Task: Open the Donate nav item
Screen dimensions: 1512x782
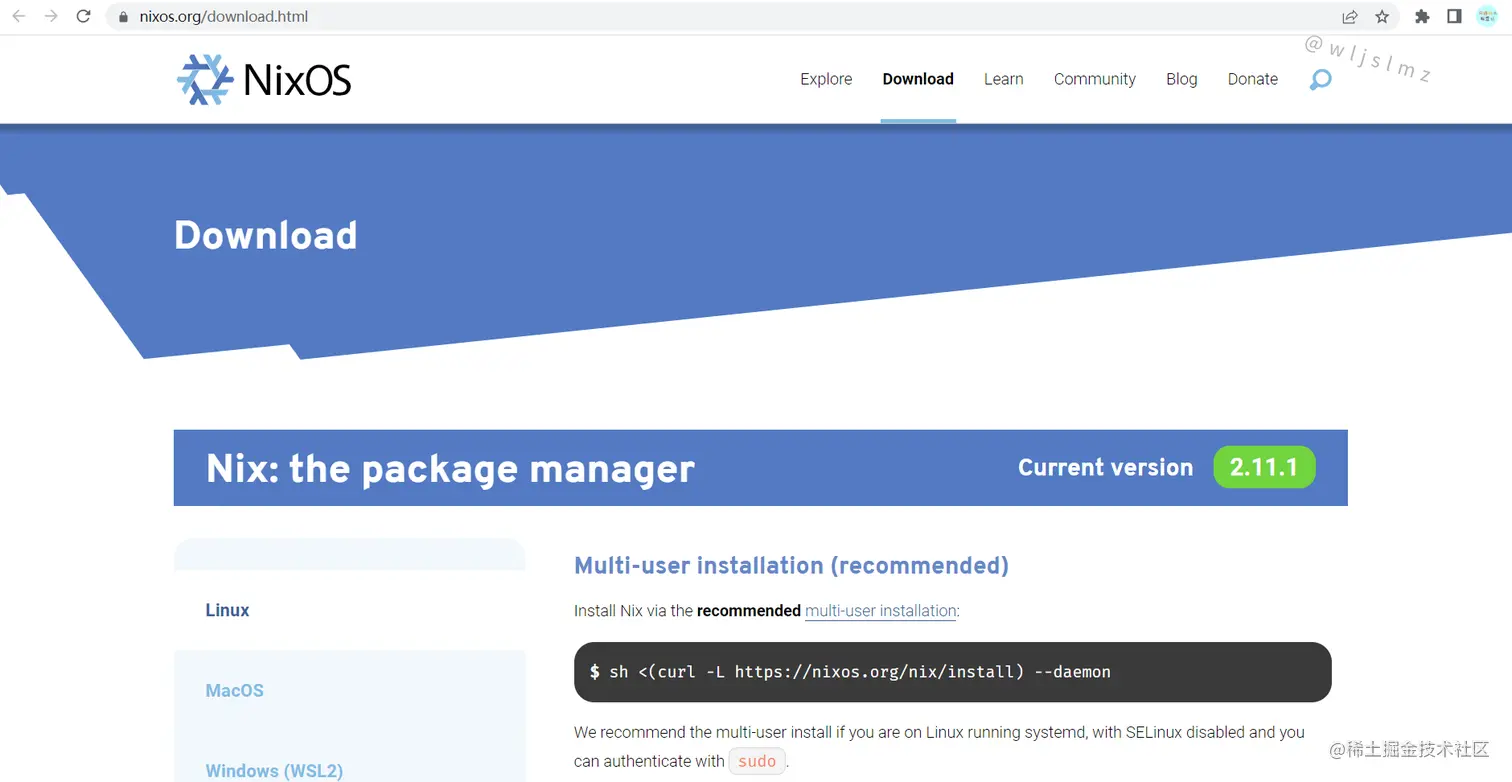Action: (x=1253, y=79)
